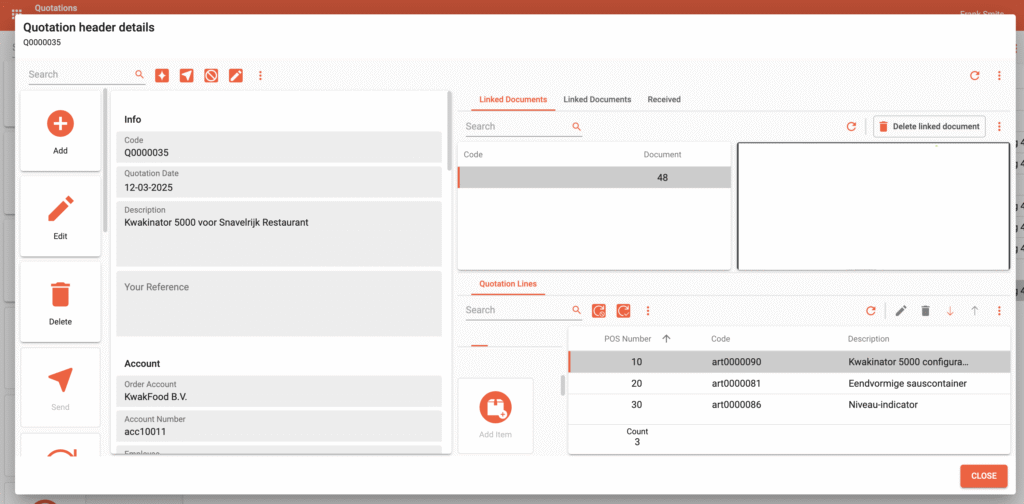Screen dimensions: 1024x504
Task: Toggle the POS Number column sort arrow
Action: tap(666, 339)
